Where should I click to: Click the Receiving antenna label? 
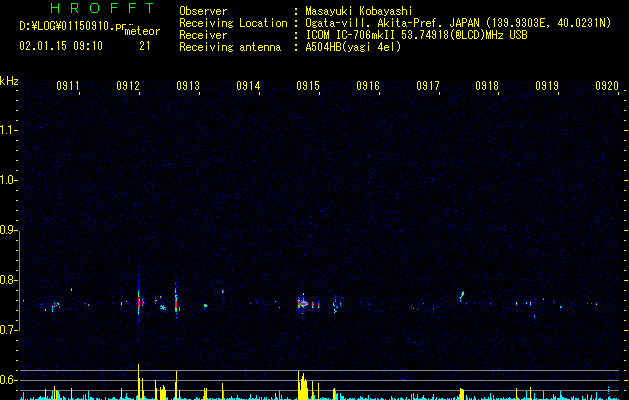230,47
